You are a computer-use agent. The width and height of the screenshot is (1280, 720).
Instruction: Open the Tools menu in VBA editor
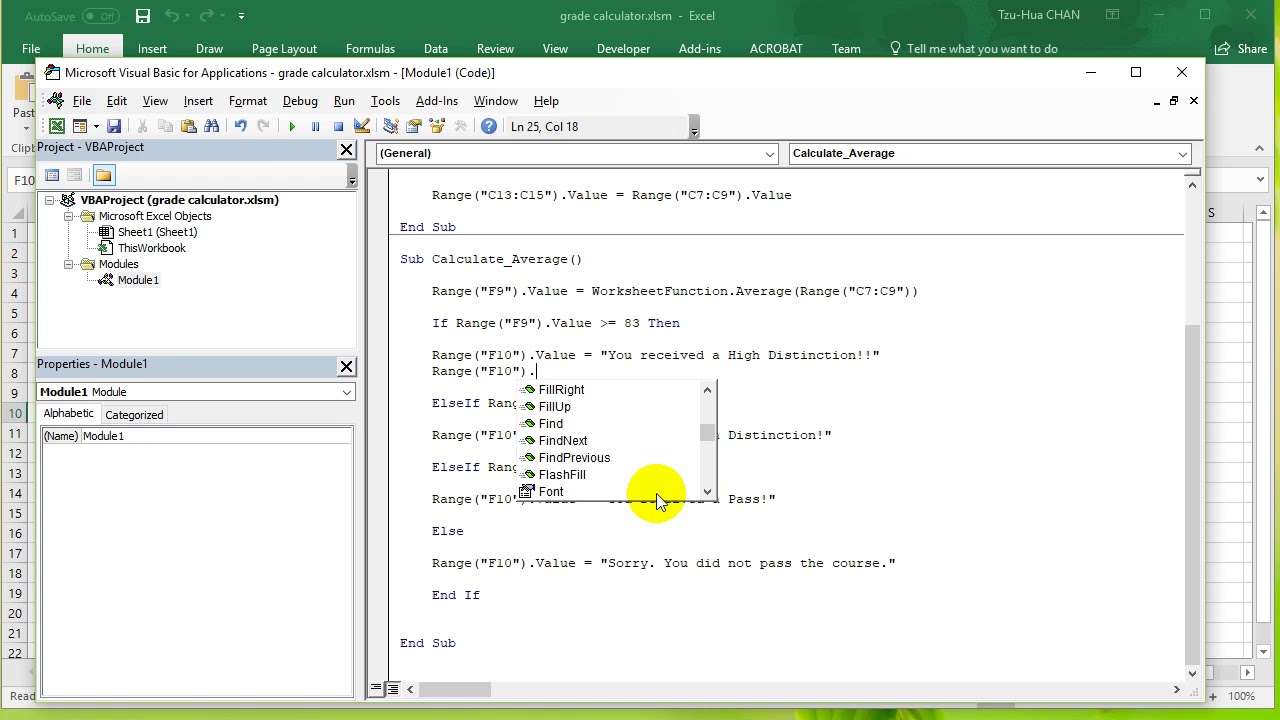coord(385,100)
